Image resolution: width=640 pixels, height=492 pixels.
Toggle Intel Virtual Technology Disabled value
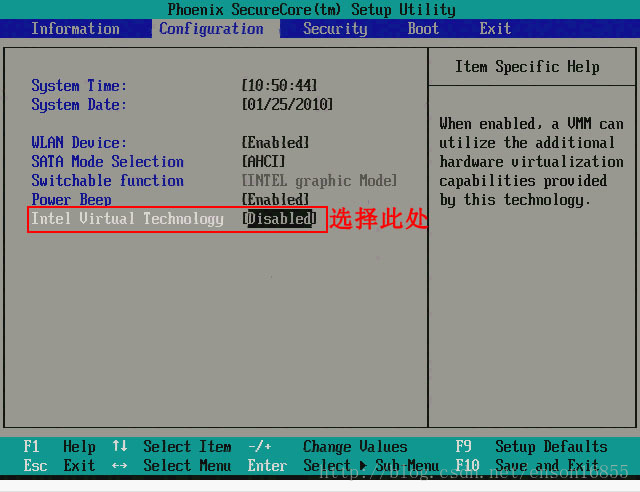(x=280, y=218)
